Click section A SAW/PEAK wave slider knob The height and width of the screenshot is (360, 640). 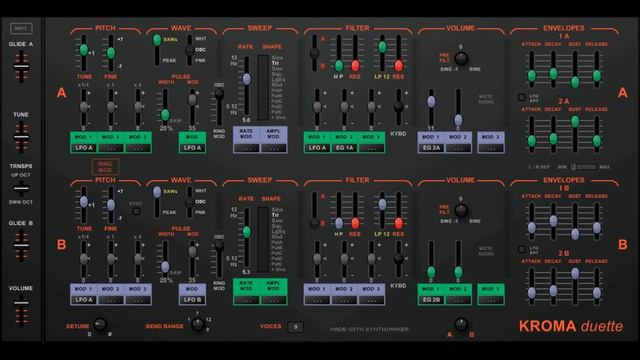coord(157,40)
